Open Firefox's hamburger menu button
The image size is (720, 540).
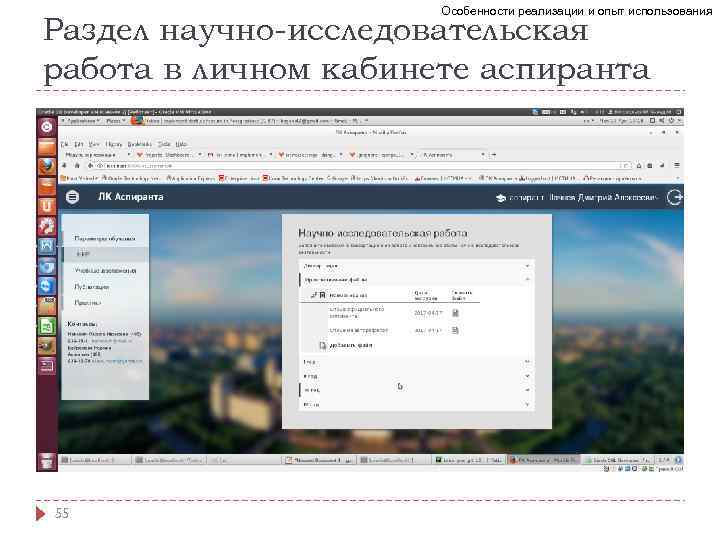pos(677,165)
